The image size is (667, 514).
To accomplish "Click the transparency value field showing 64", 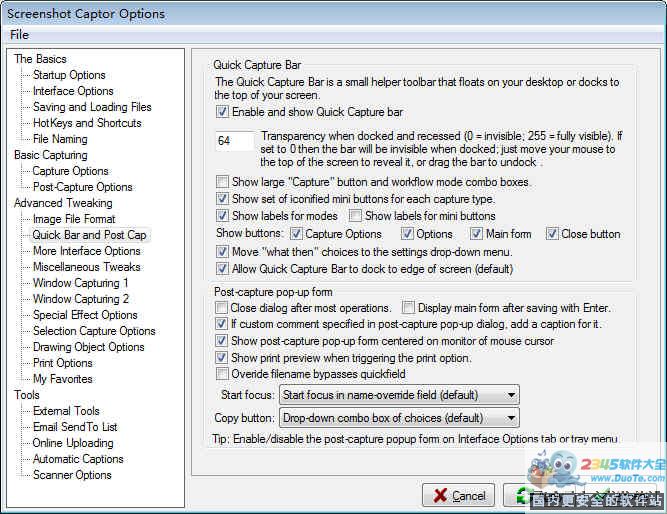I will click(x=235, y=141).
